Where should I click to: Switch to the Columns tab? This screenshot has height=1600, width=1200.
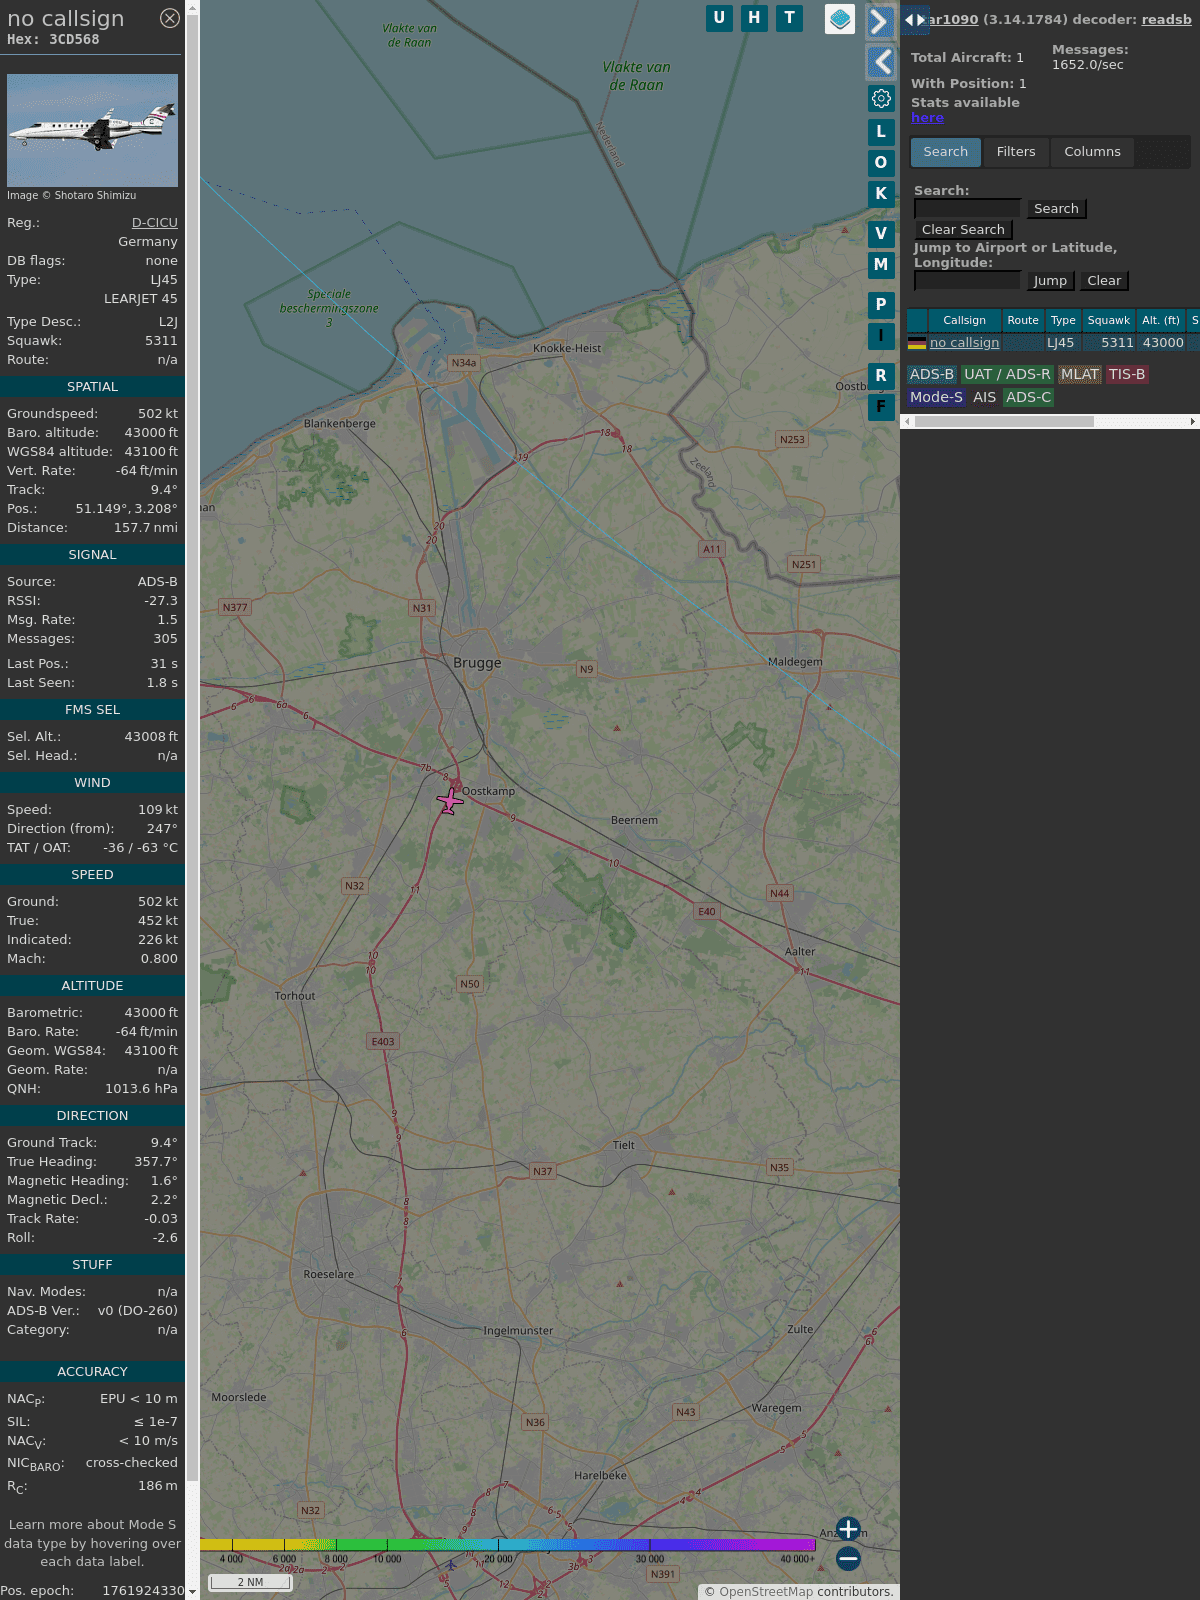[1092, 152]
